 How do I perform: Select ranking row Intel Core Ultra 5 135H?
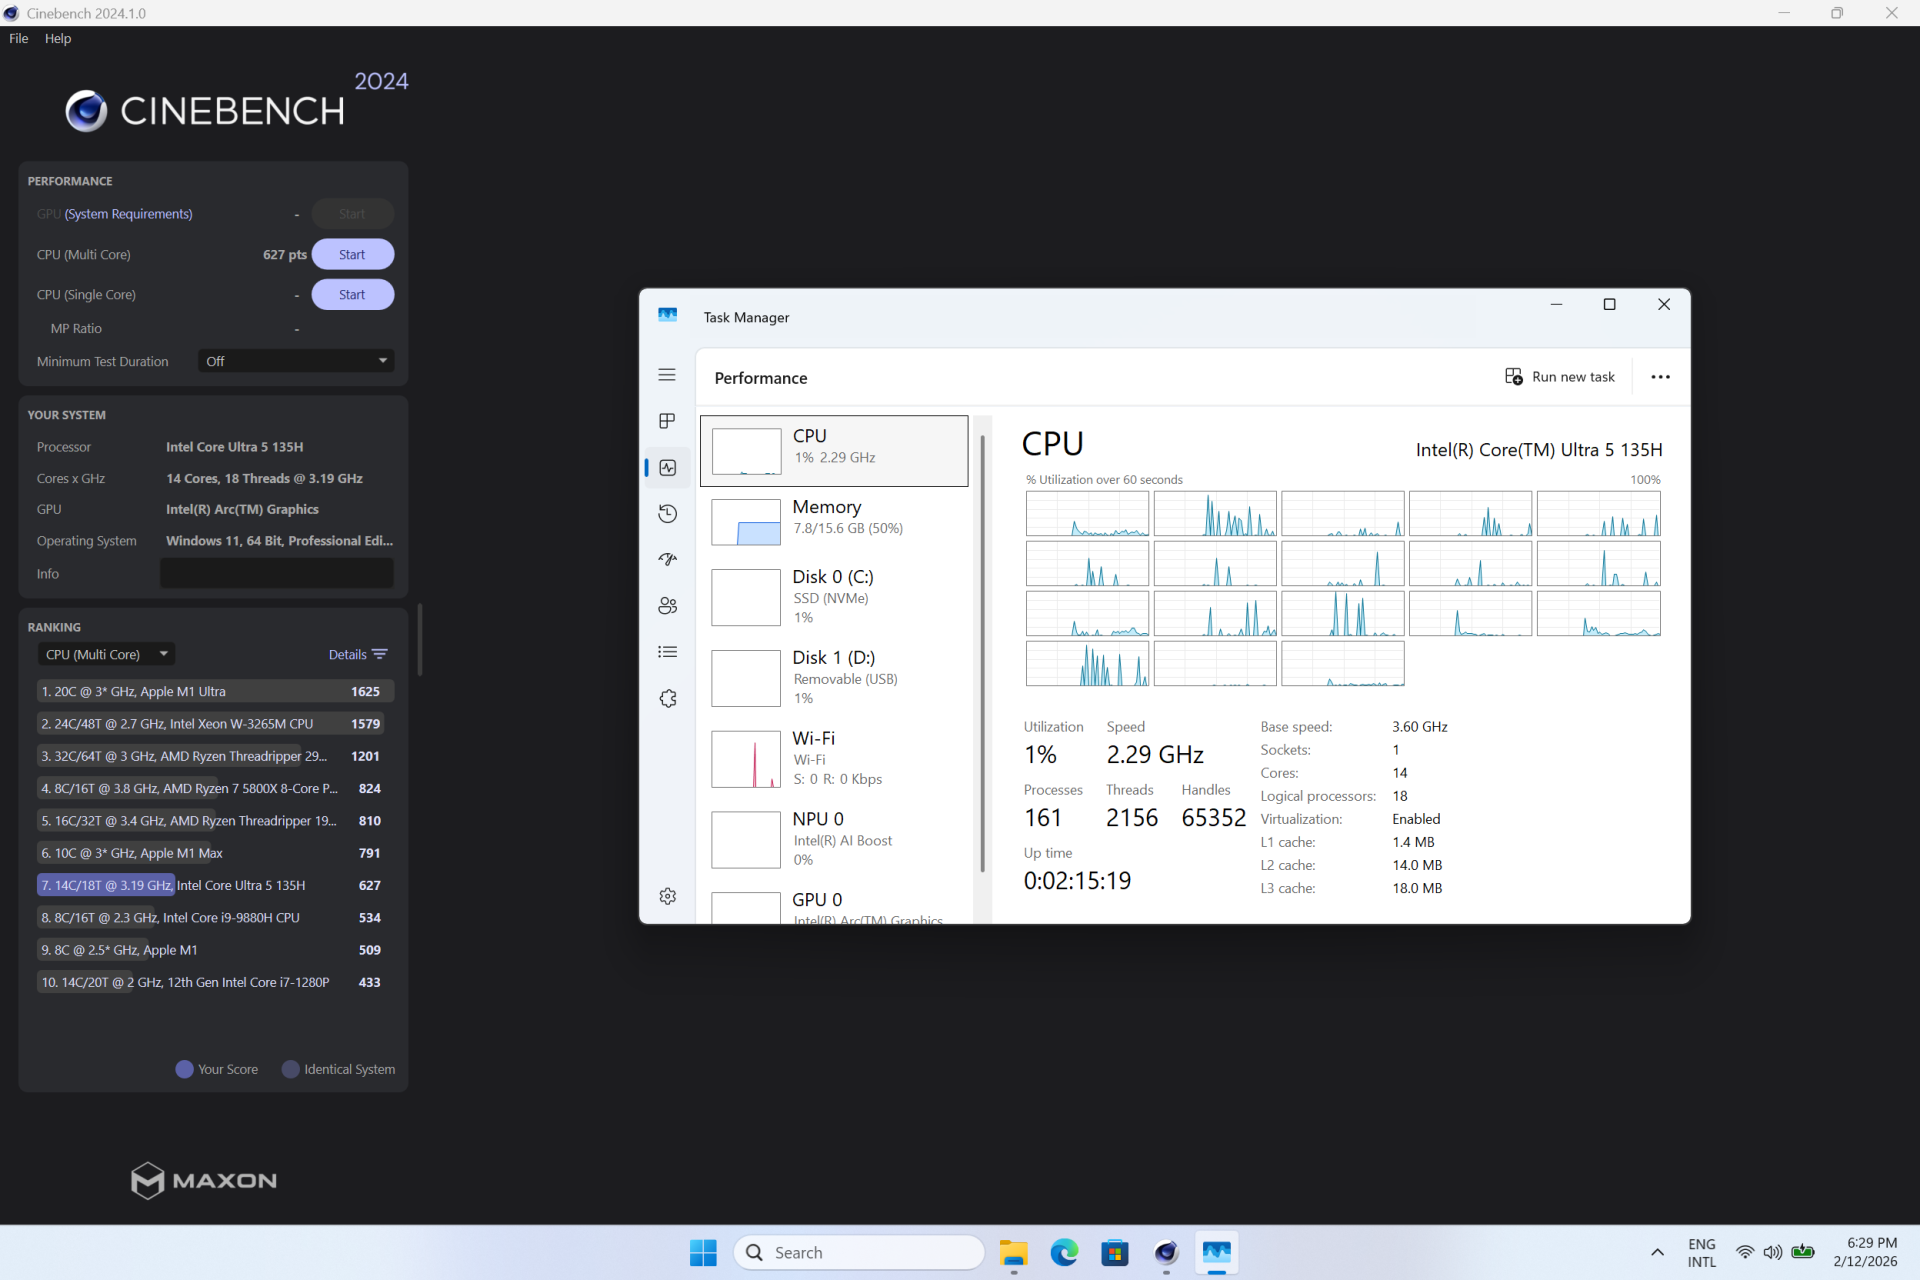click(215, 885)
